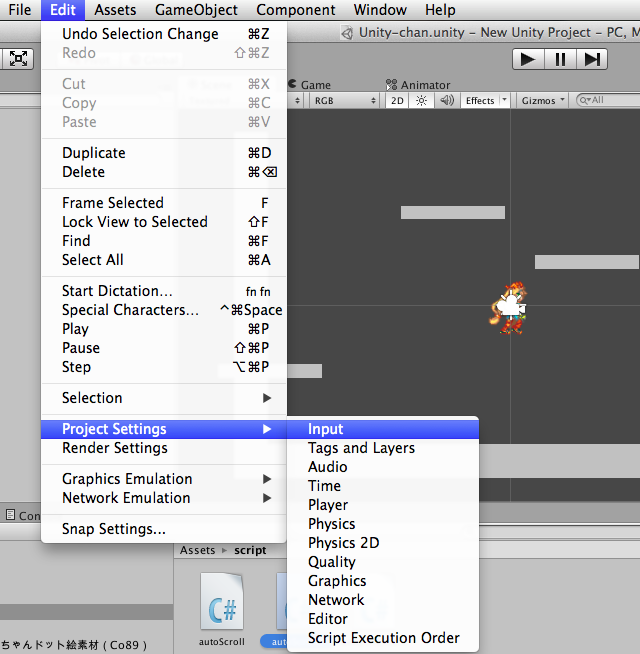Screen dimensions: 640x654
Task: Click script folder in breadcrumb
Action: tap(250, 550)
